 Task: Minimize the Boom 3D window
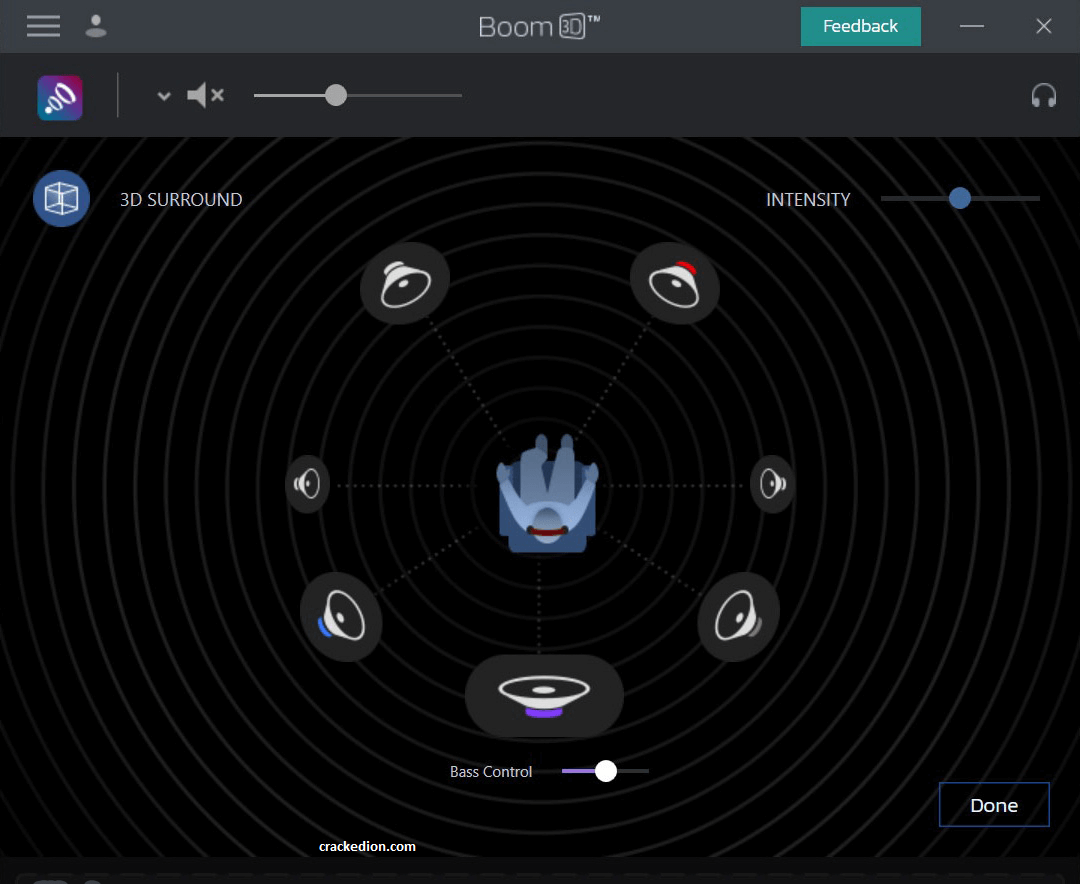972,26
